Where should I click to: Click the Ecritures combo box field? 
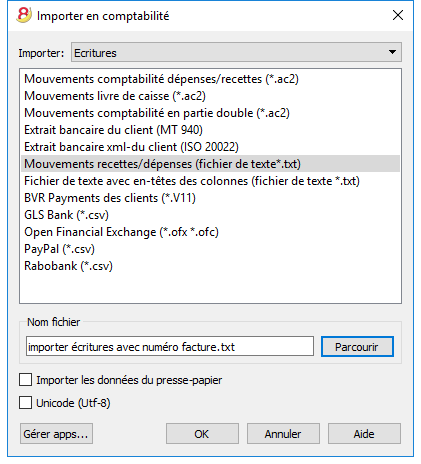pos(236,52)
